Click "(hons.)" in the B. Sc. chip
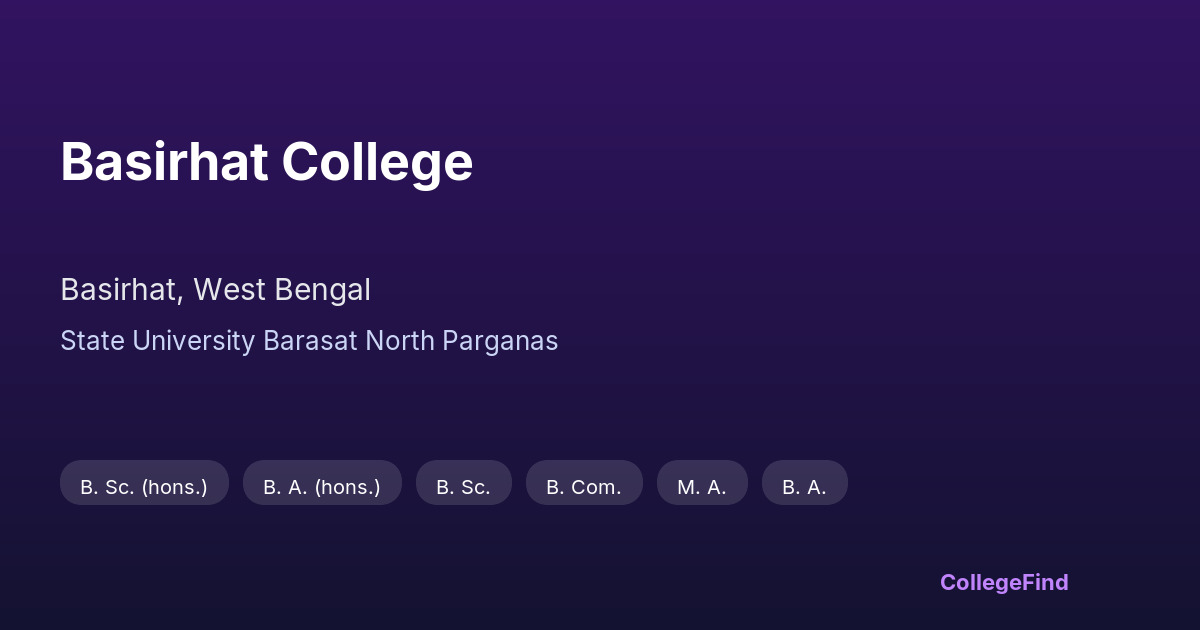The width and height of the screenshot is (1200, 630). click(x=174, y=487)
